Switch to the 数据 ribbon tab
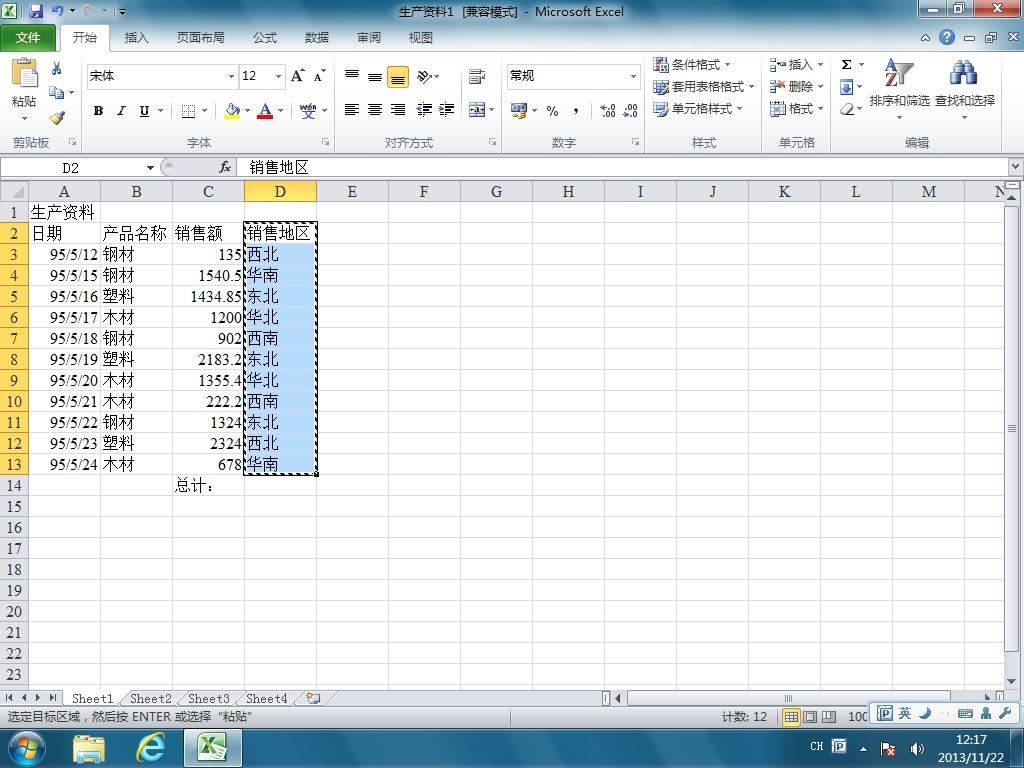1024x768 pixels. [317, 38]
